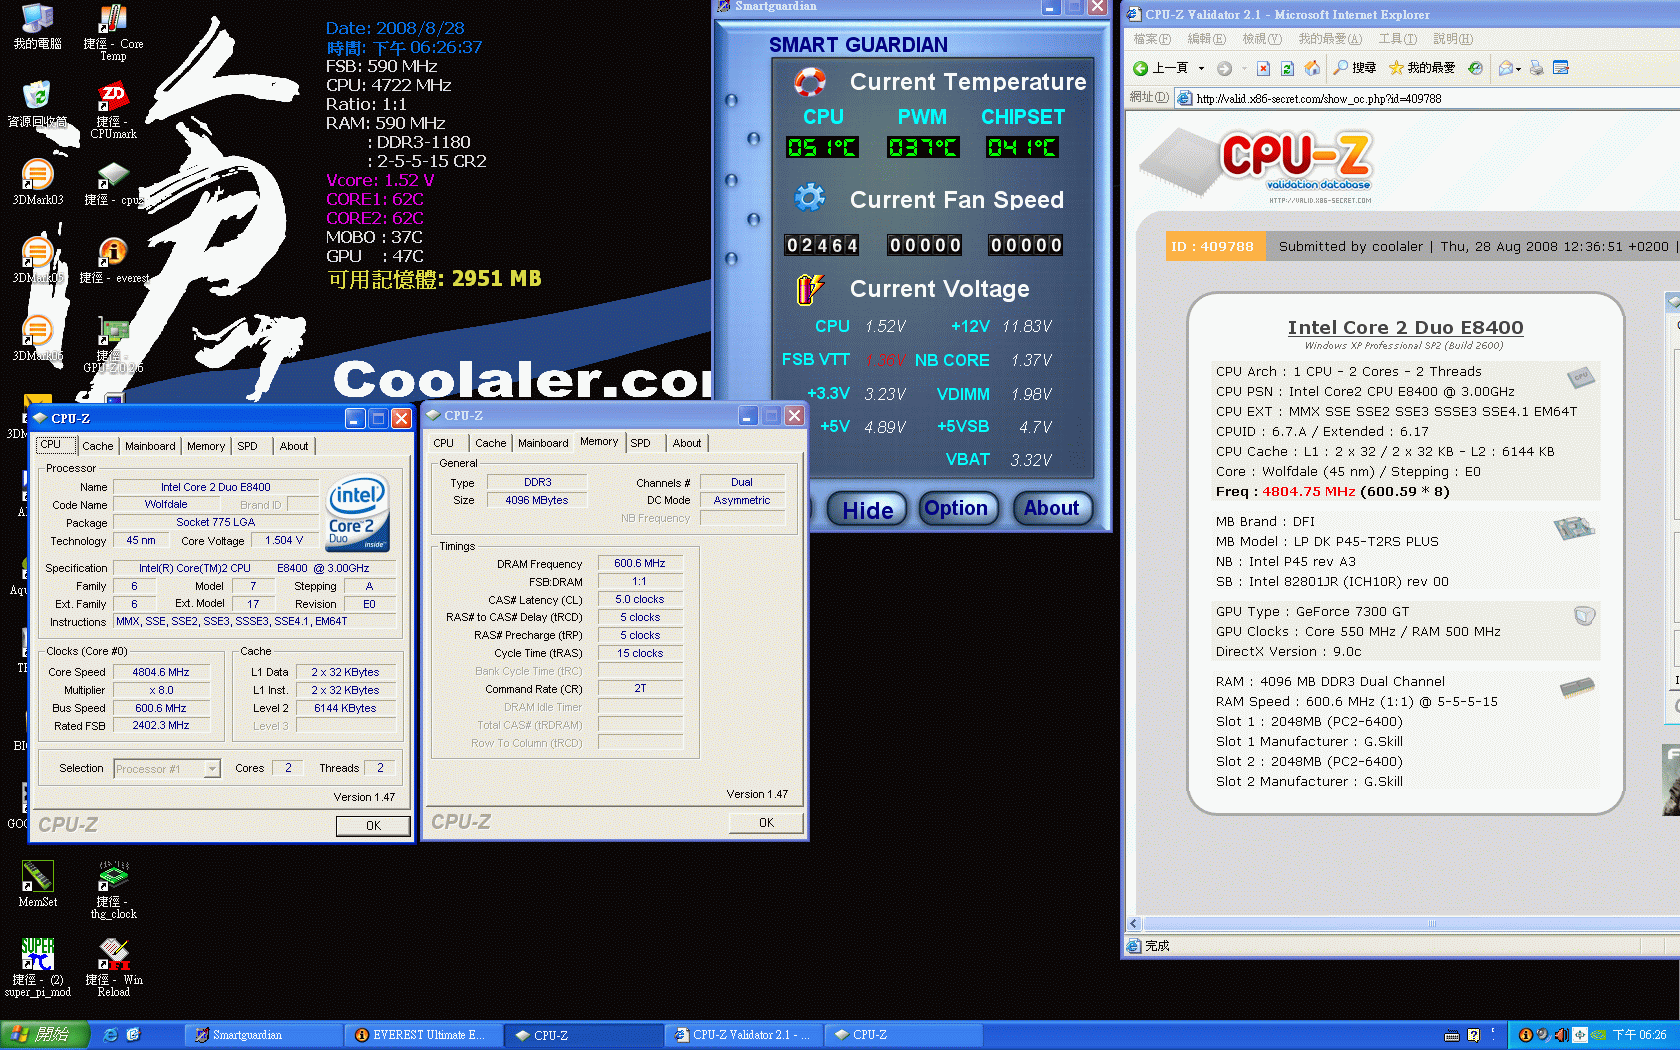Viewport: 1680px width, 1050px height.
Task: Click the IE Forward arrow icon
Action: click(1224, 68)
